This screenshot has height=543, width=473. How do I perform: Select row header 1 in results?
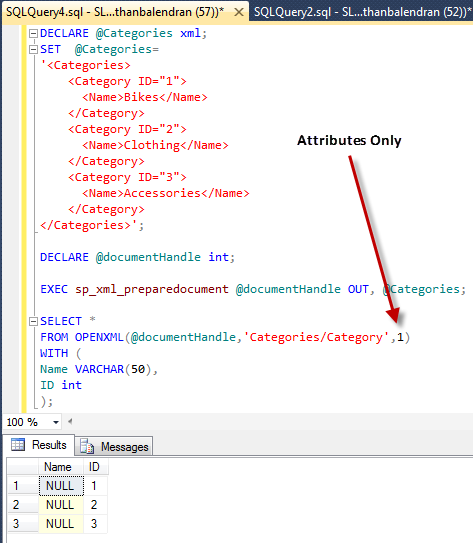[x=23, y=486]
